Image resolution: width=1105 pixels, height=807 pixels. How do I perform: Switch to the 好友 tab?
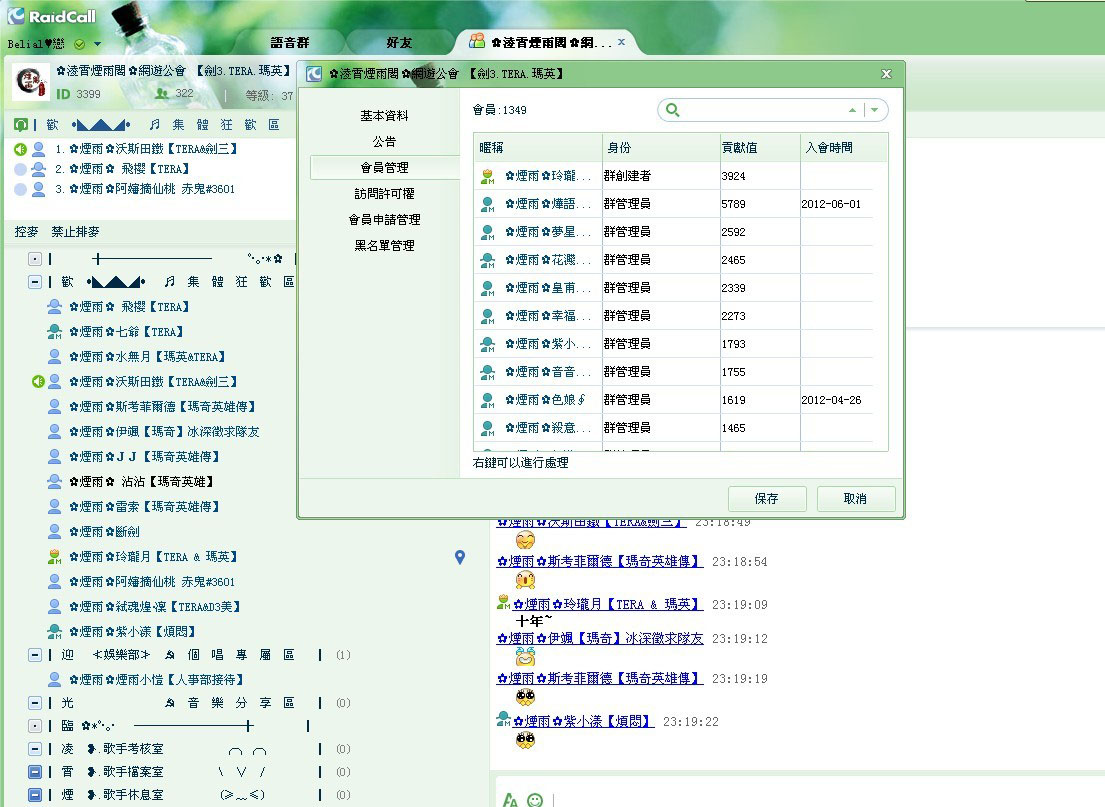pyautogui.click(x=399, y=42)
